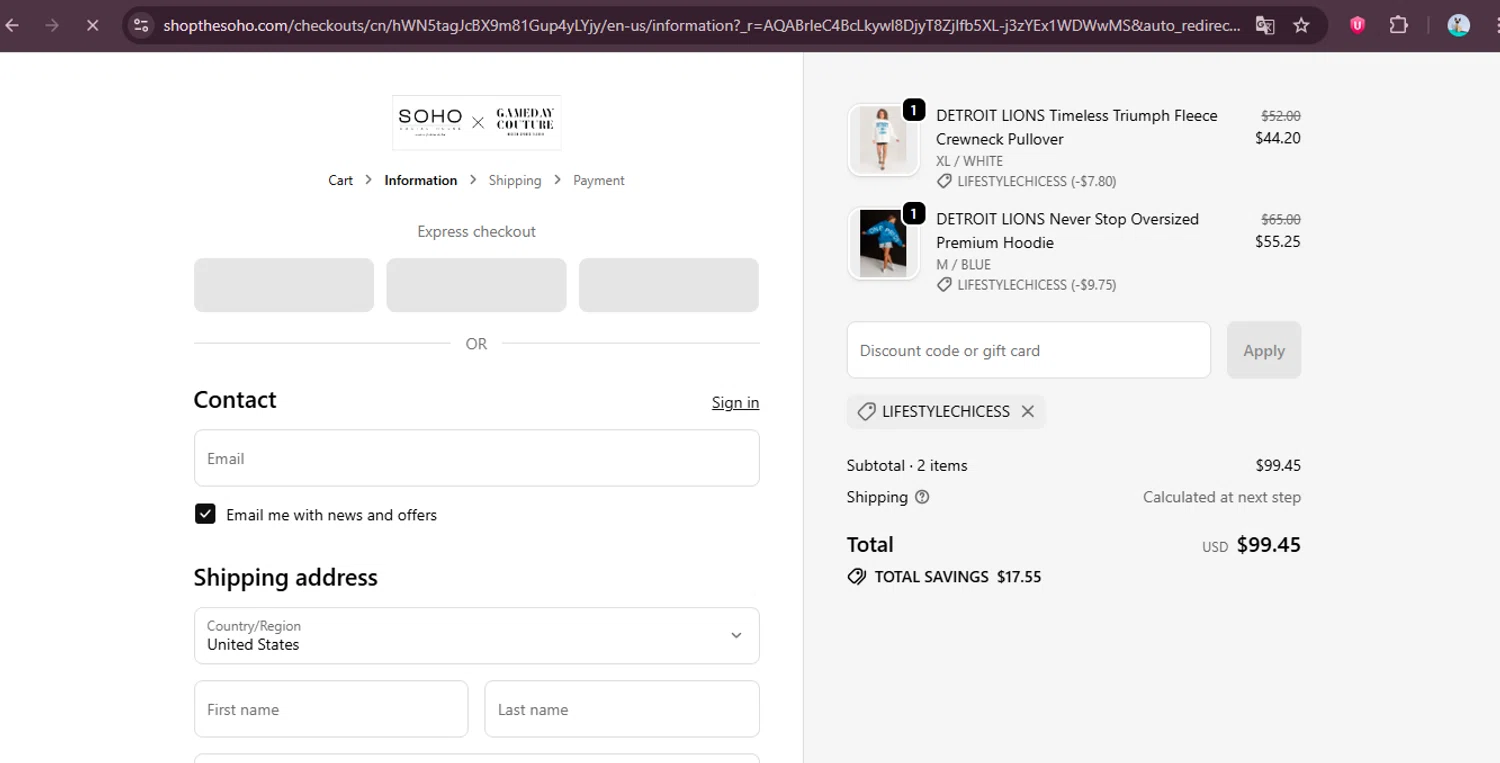Click the Contact heading
This screenshot has width=1500, height=763.
pos(235,399)
